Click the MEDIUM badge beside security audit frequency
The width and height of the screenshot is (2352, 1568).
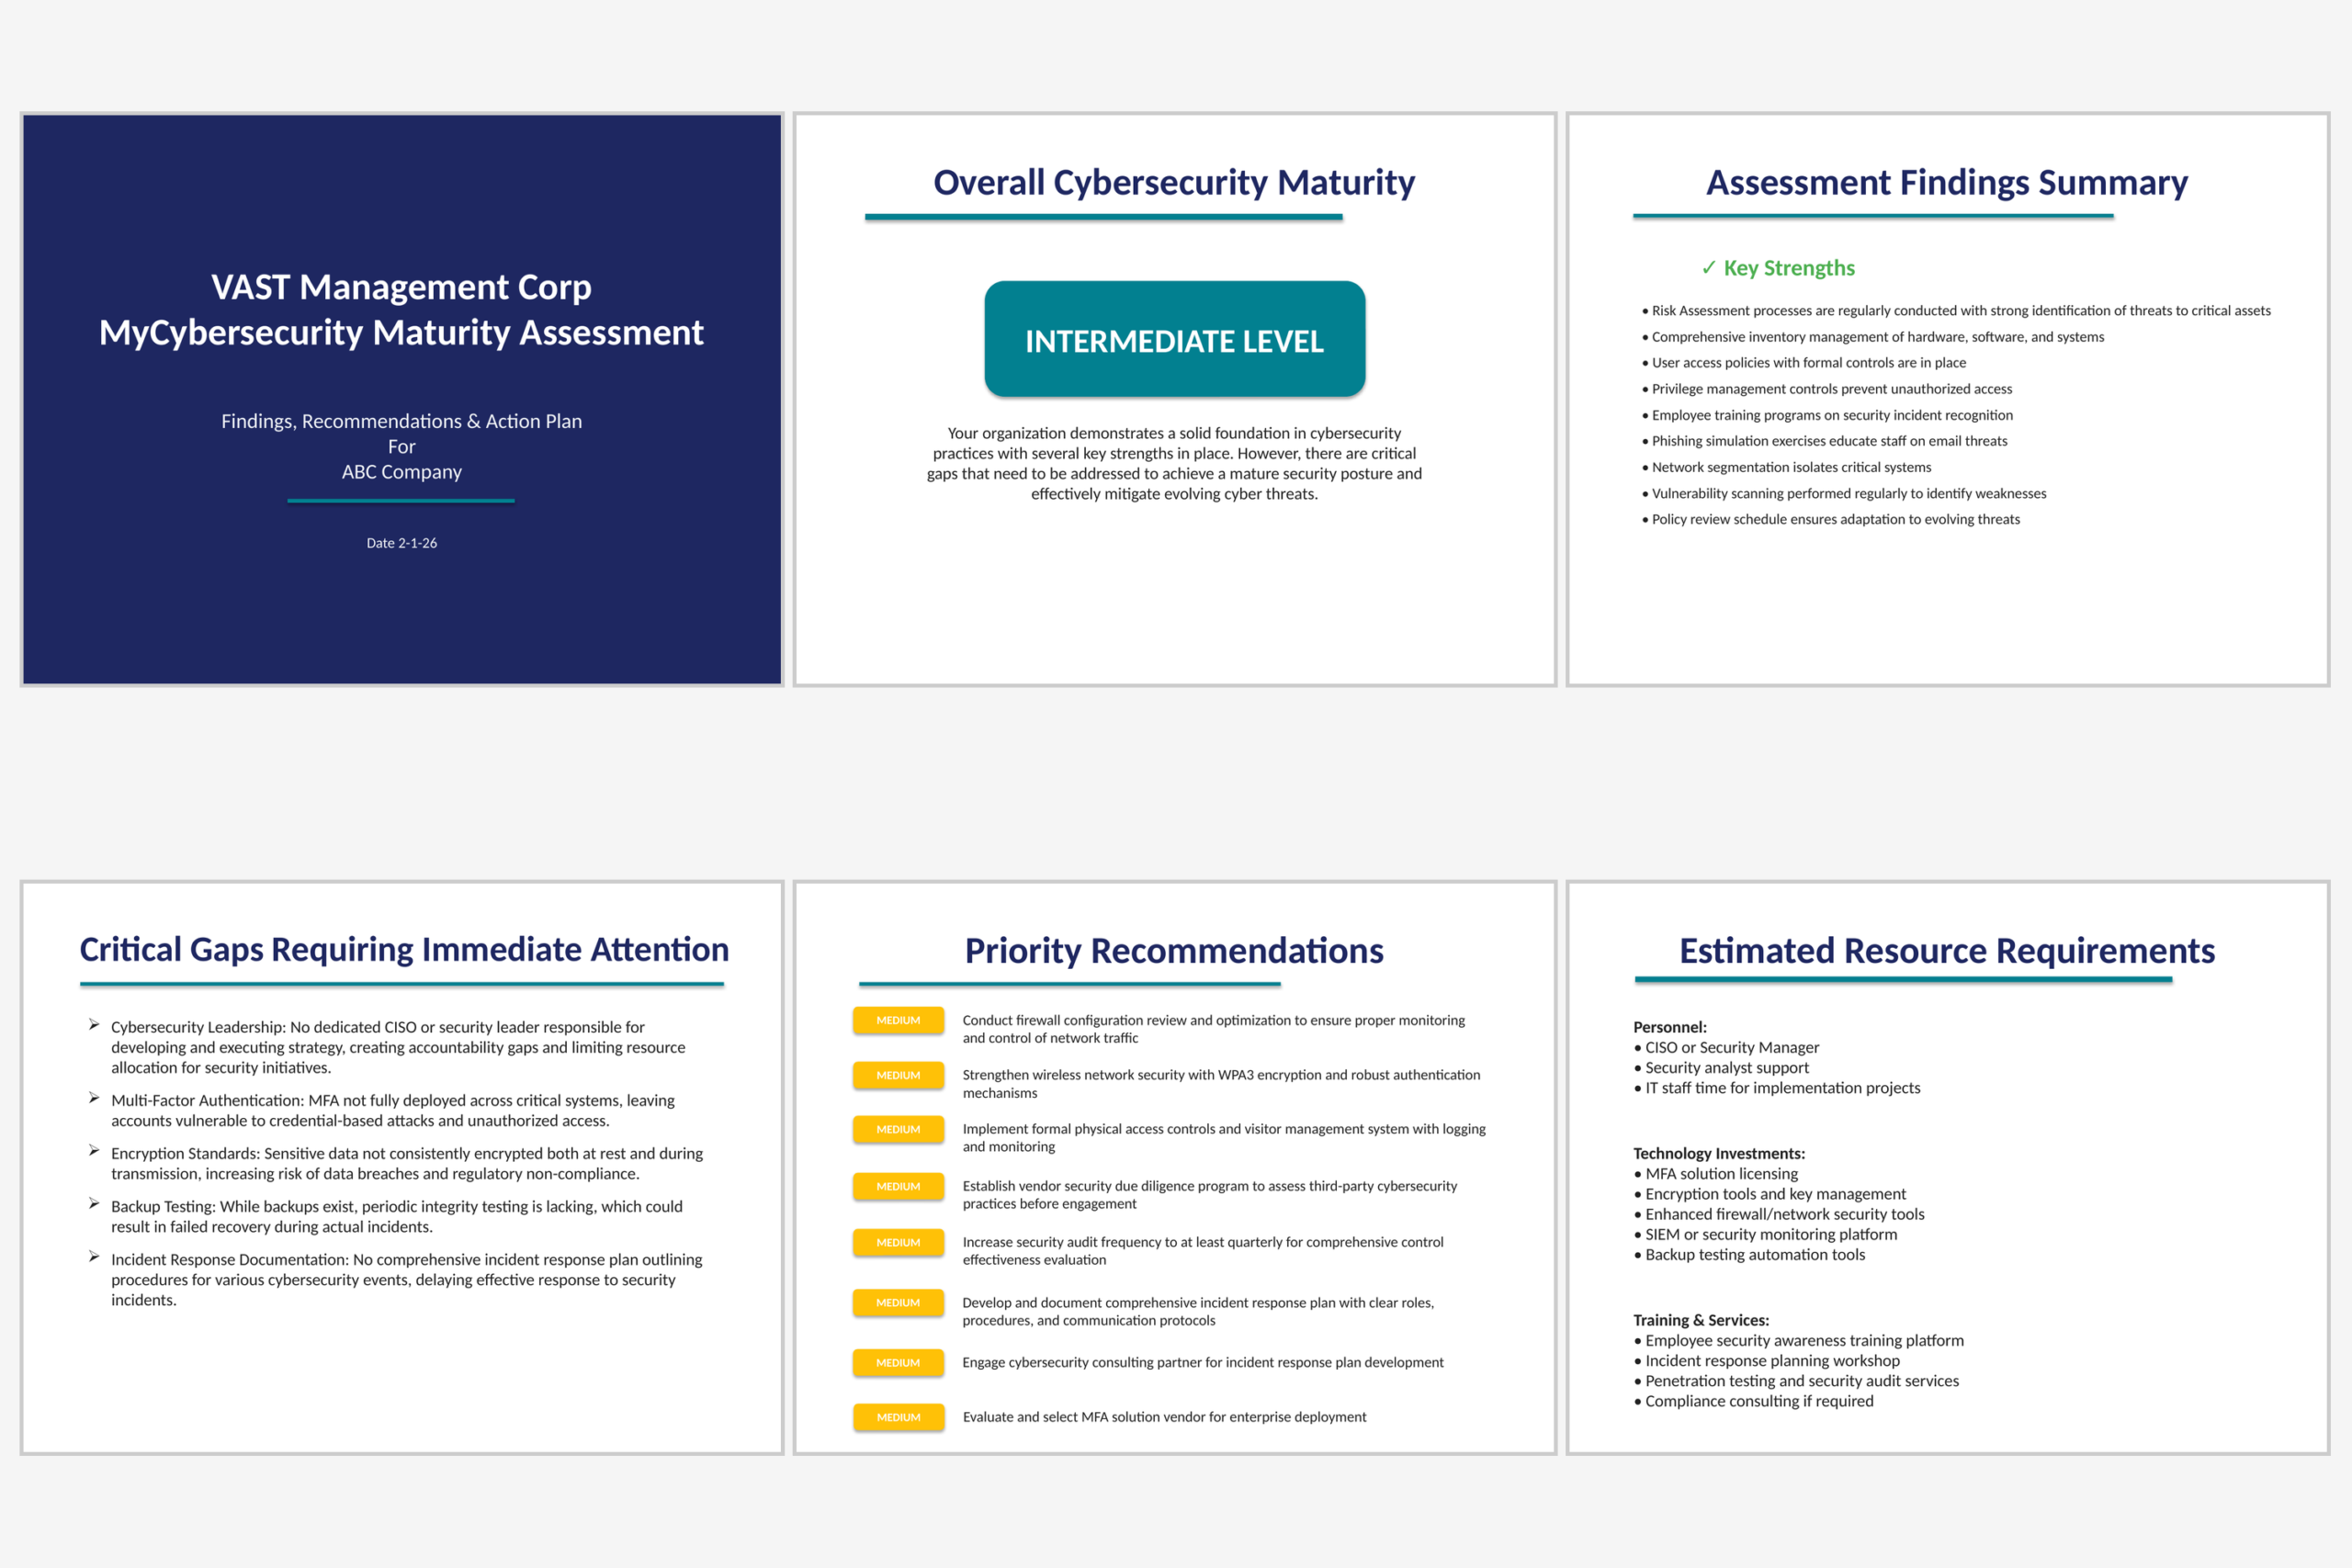(898, 1242)
